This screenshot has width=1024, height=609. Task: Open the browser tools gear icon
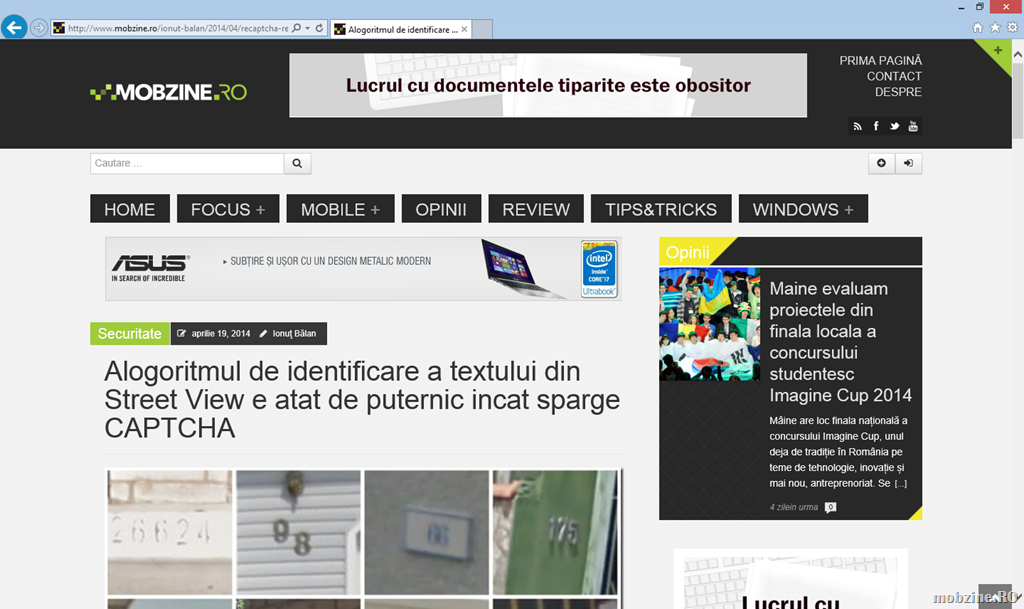1011,28
